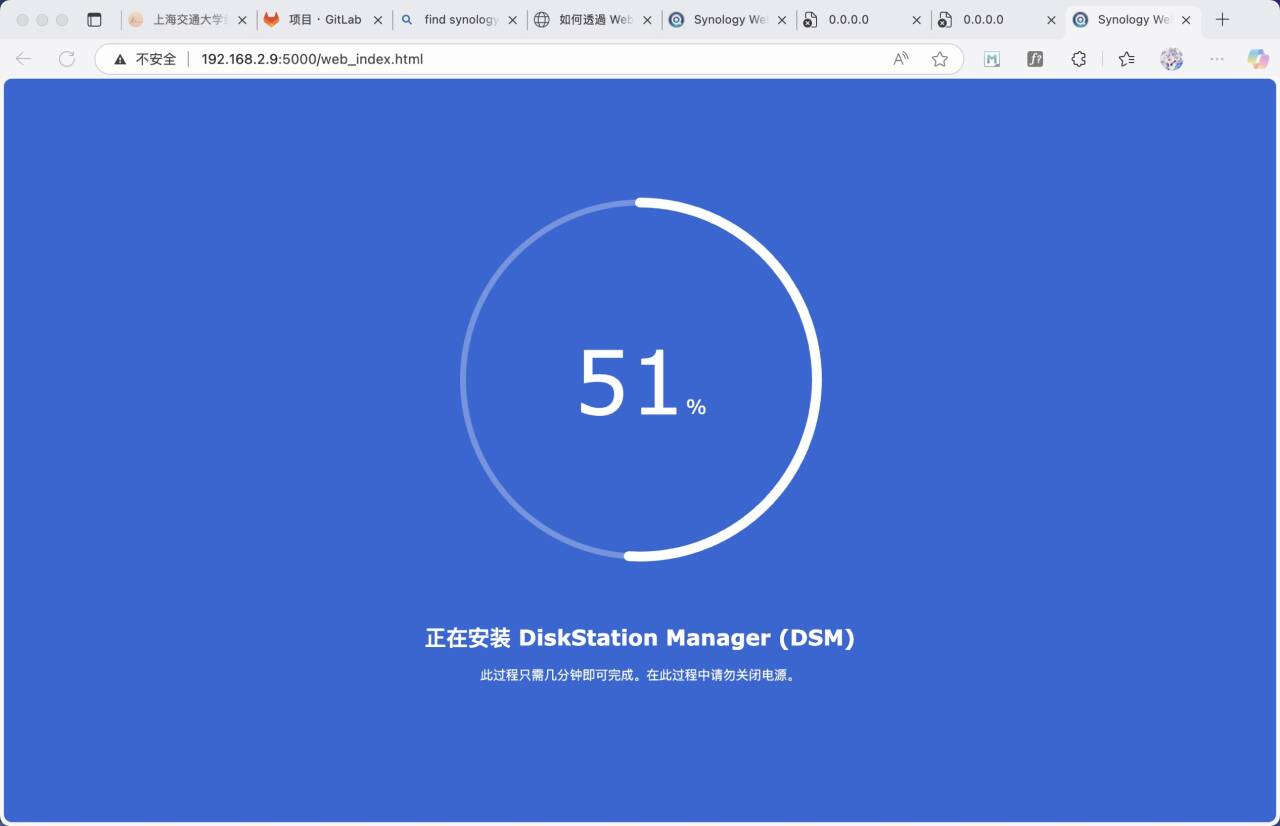
Task: Click the warning triangle security icon
Action: click(120, 59)
